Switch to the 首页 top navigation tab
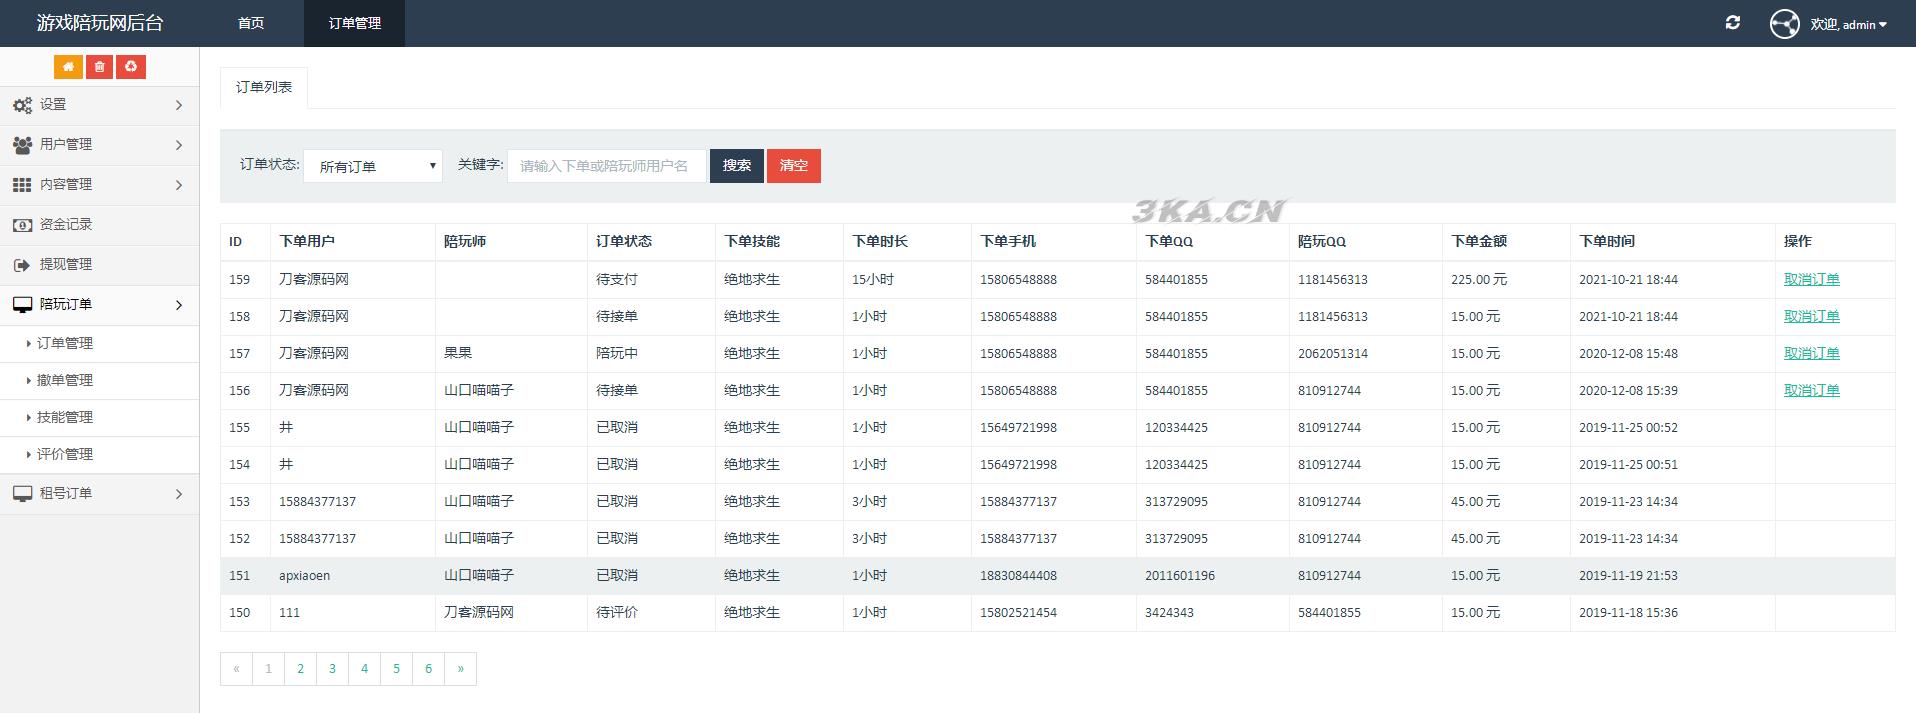The height and width of the screenshot is (713, 1916). coord(251,23)
